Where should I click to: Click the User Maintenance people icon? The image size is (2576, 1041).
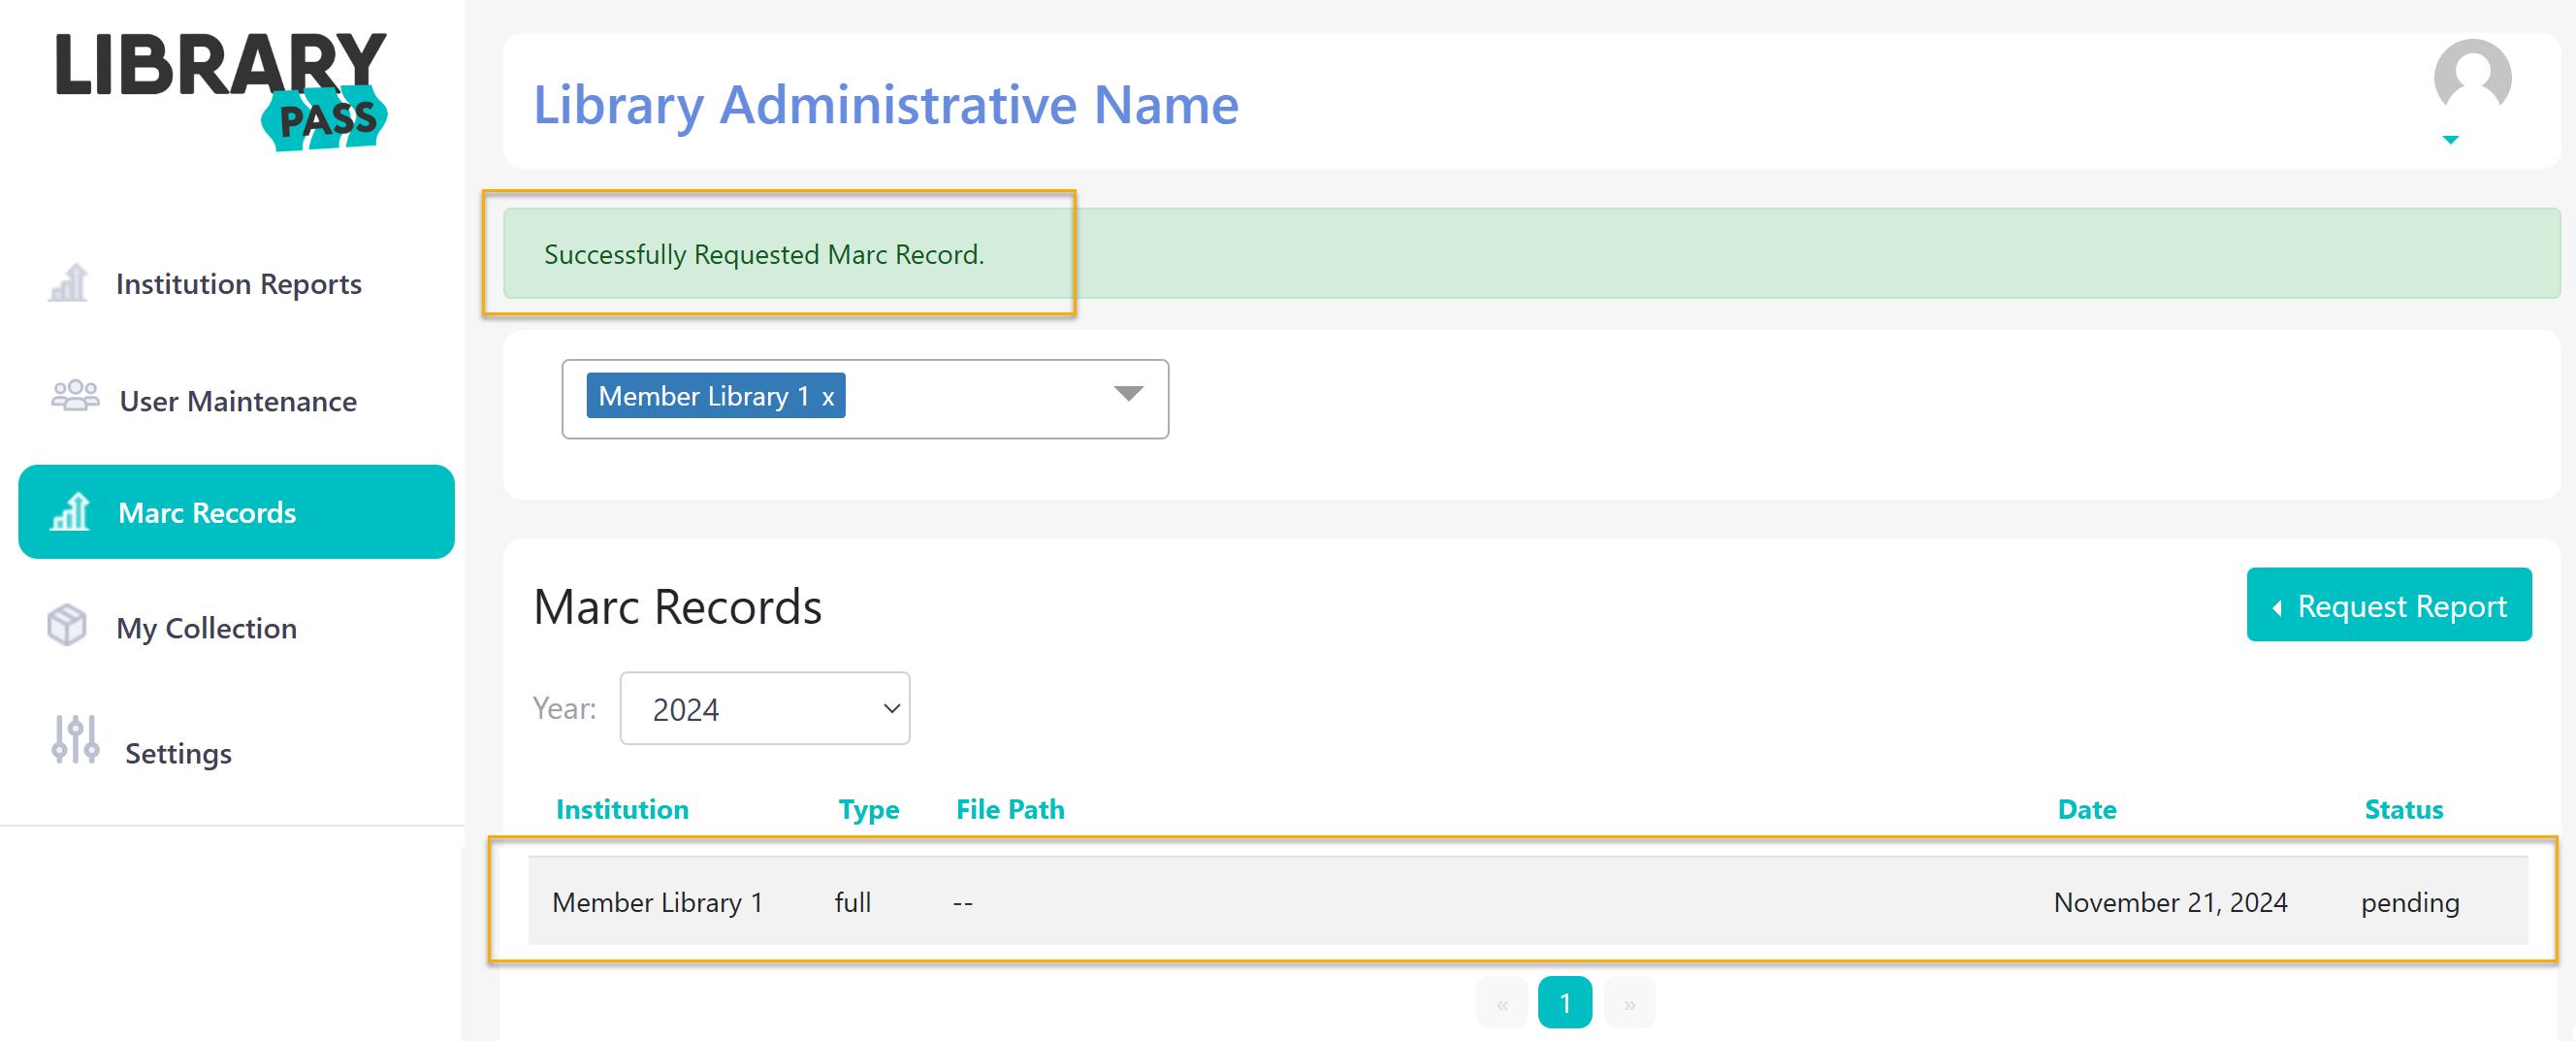pyautogui.click(x=75, y=396)
